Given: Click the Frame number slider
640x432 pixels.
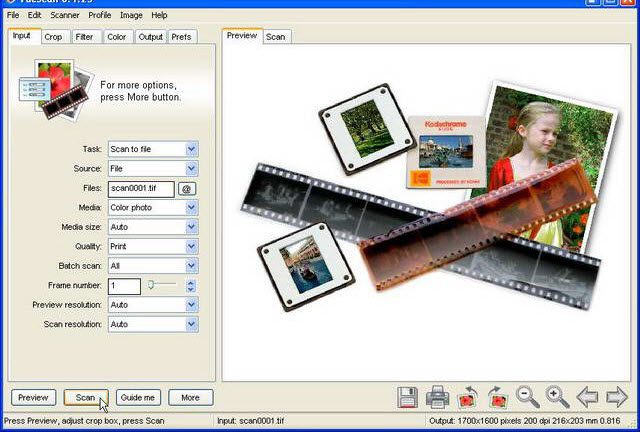Looking at the screenshot, I should click(x=162, y=285).
